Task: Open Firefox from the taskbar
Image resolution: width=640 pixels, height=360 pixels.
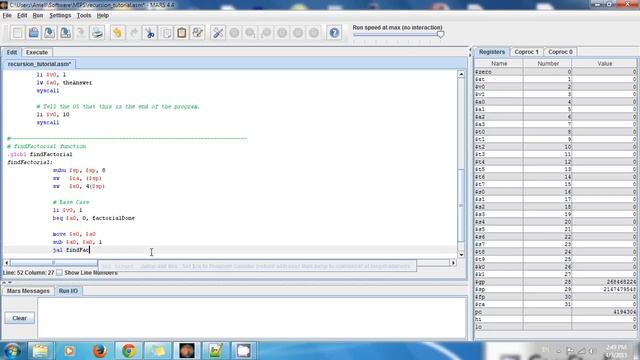Action: pos(100,351)
